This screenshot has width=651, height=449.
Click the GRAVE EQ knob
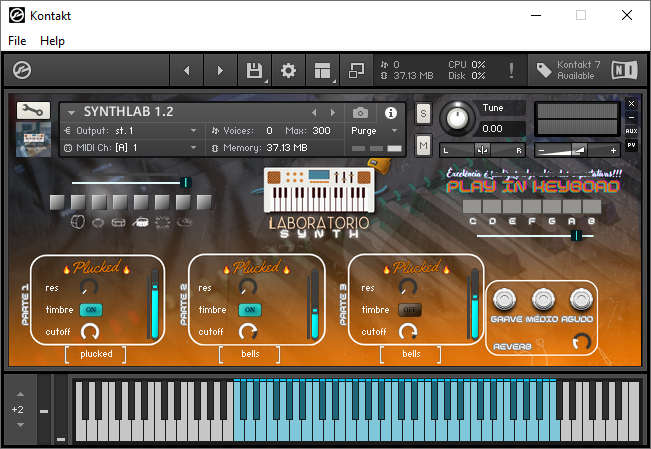click(504, 299)
